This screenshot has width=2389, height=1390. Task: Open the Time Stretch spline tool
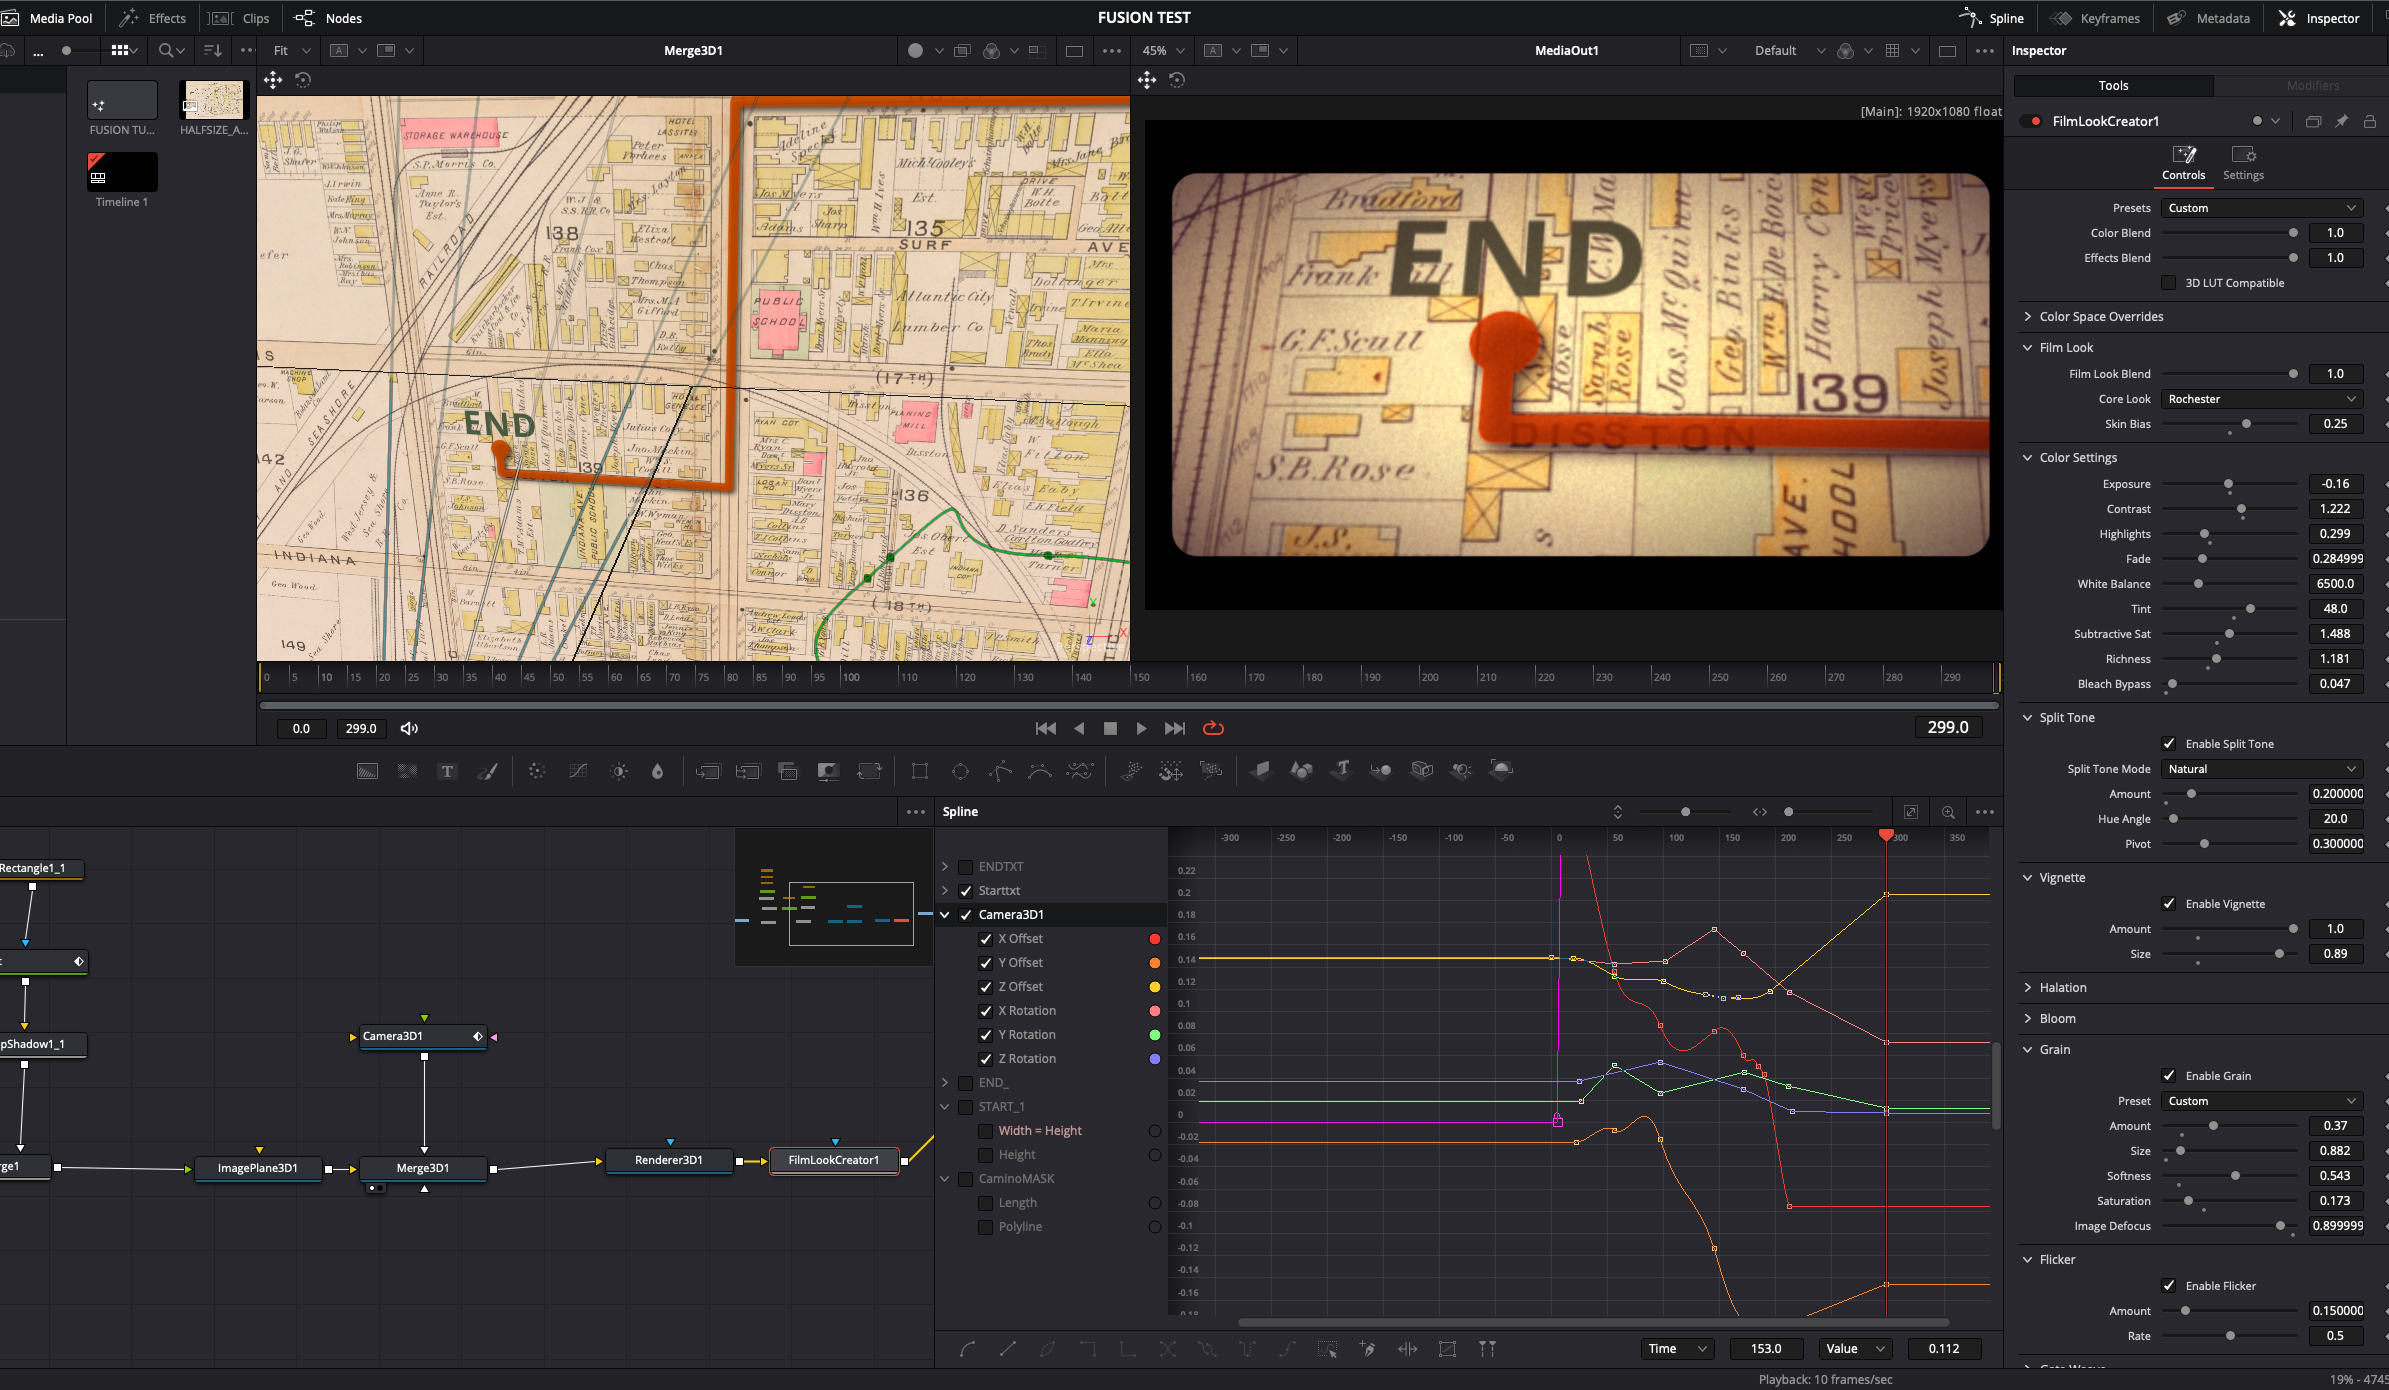pyautogui.click(x=1407, y=1349)
